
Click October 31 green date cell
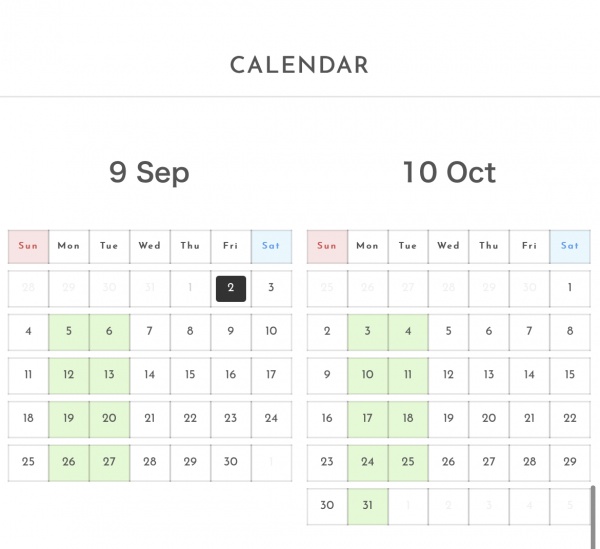point(367,505)
